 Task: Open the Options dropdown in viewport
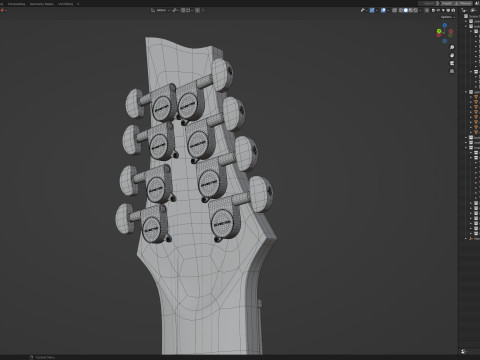448,17
